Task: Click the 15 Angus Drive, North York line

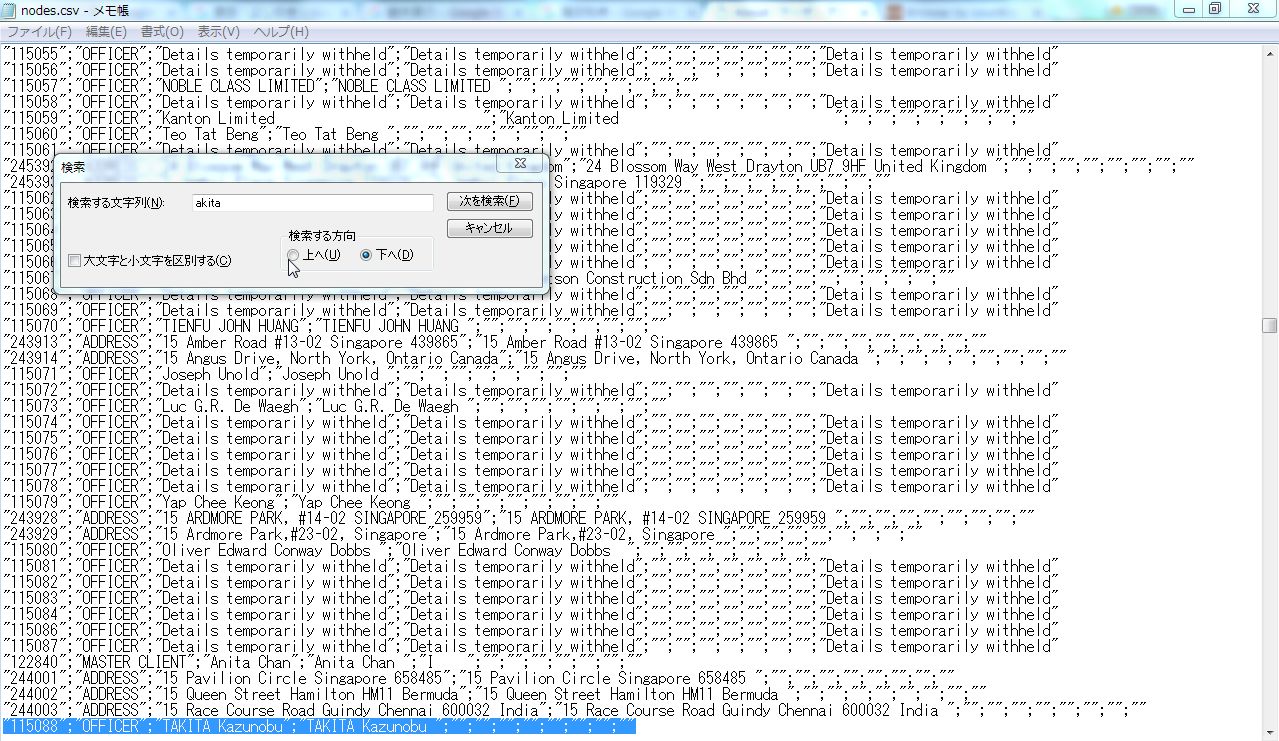Action: point(535,359)
